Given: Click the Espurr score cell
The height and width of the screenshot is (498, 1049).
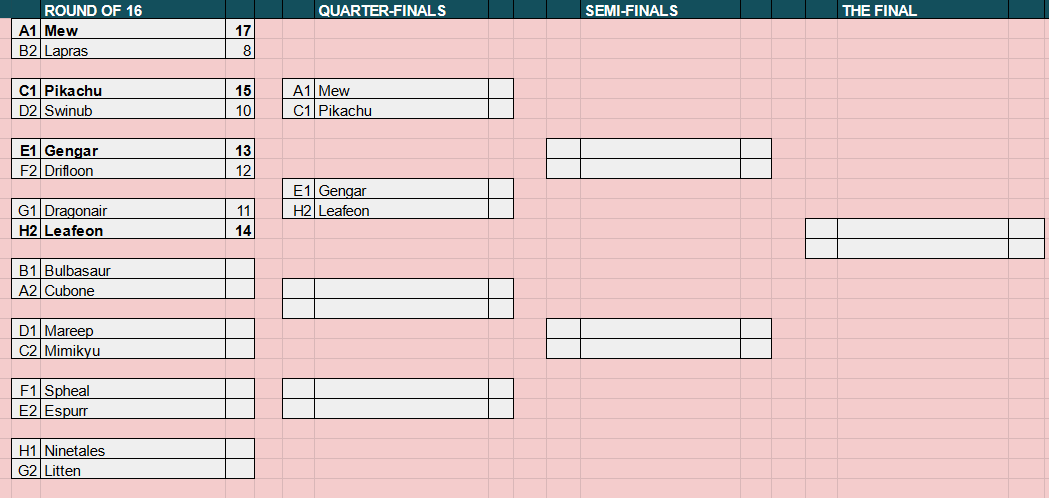Looking at the screenshot, I should click(240, 409).
